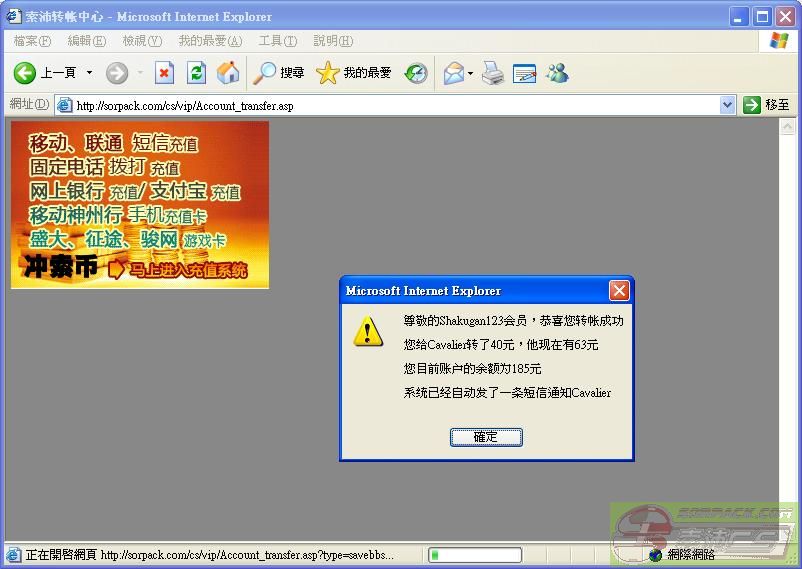Image resolution: width=802 pixels, height=569 pixels.
Task: Open the History toolbar icon
Action: pyautogui.click(x=416, y=73)
